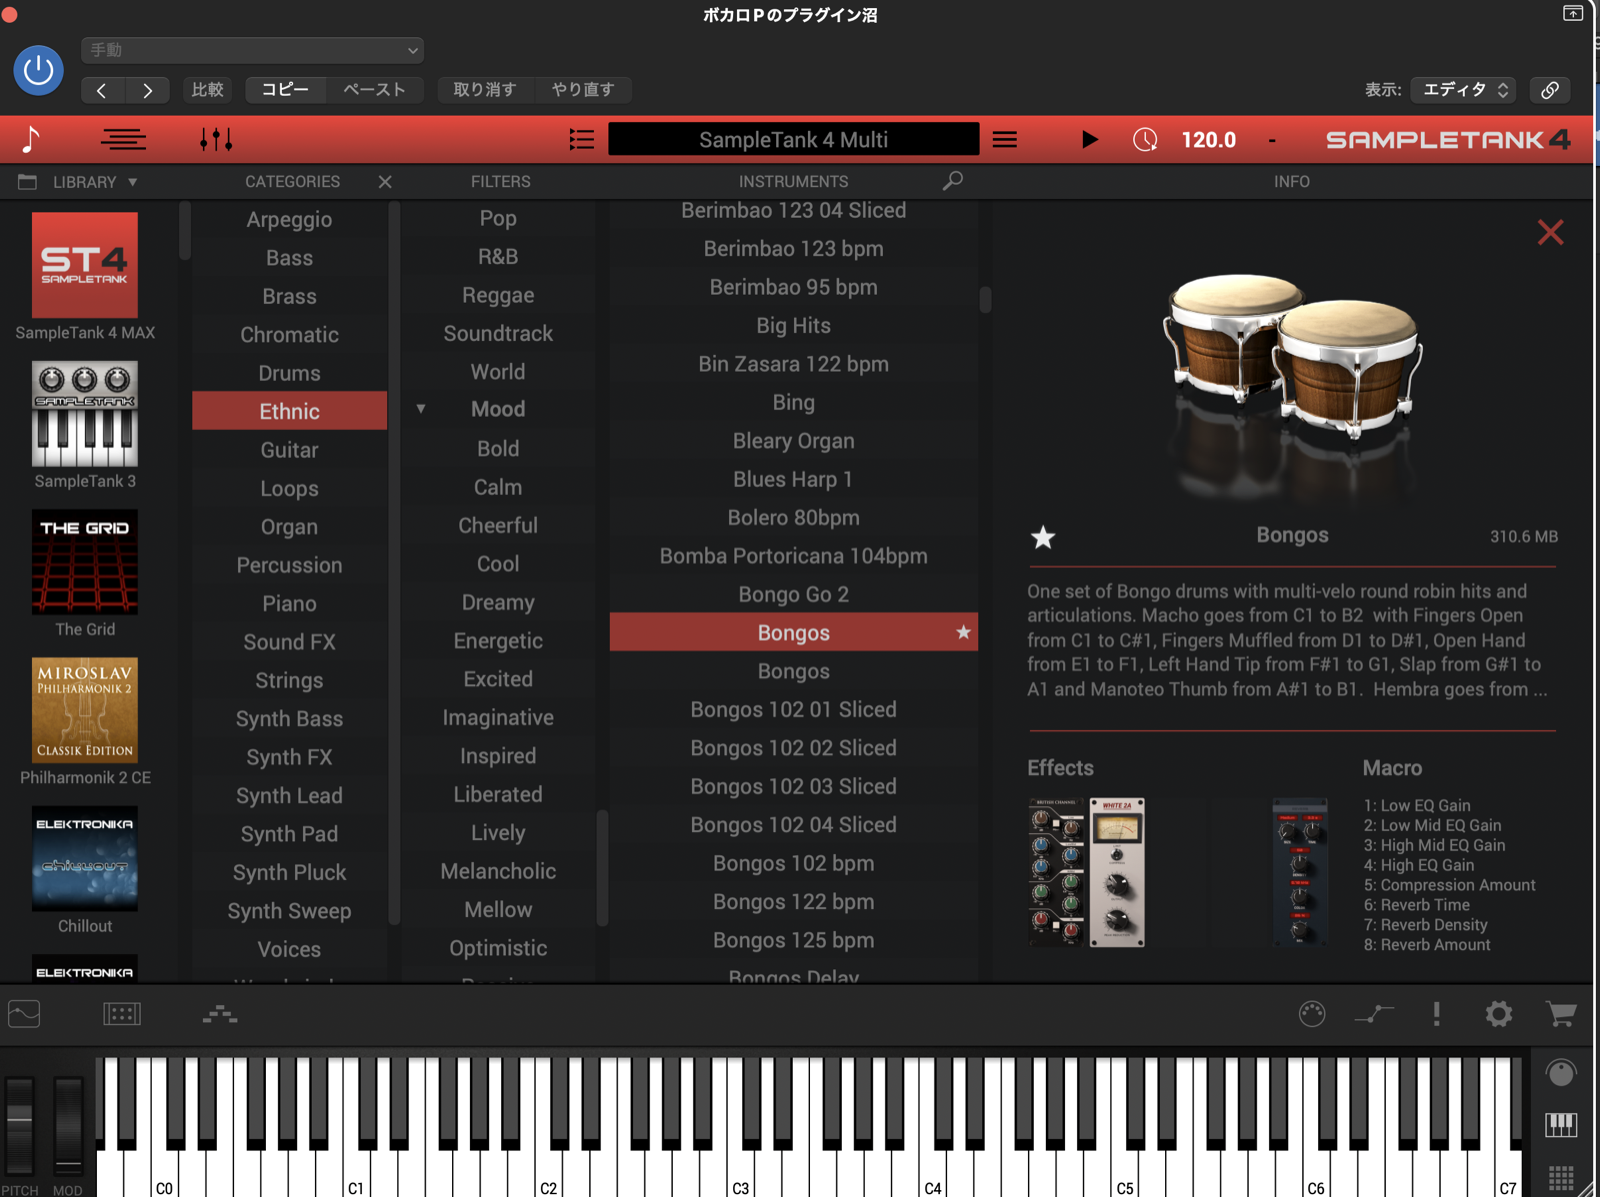
Task: Open settings with the gear icon
Action: [x=1499, y=1014]
